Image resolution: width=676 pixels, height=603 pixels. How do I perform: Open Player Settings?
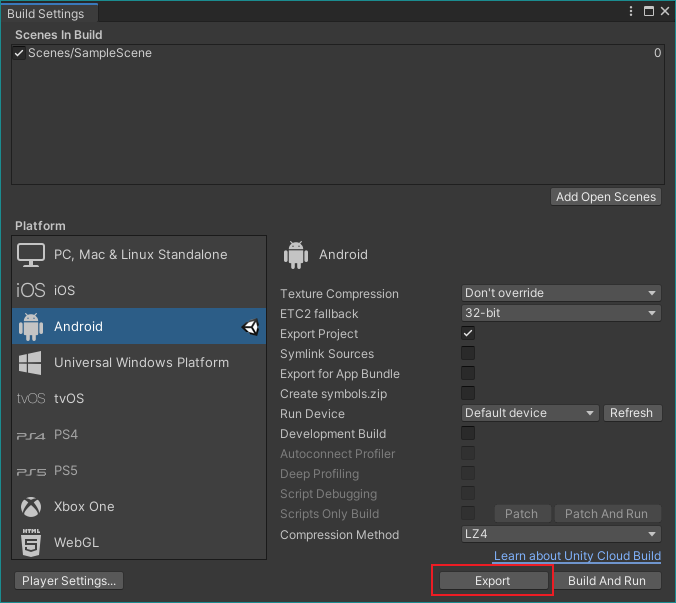[x=69, y=581]
